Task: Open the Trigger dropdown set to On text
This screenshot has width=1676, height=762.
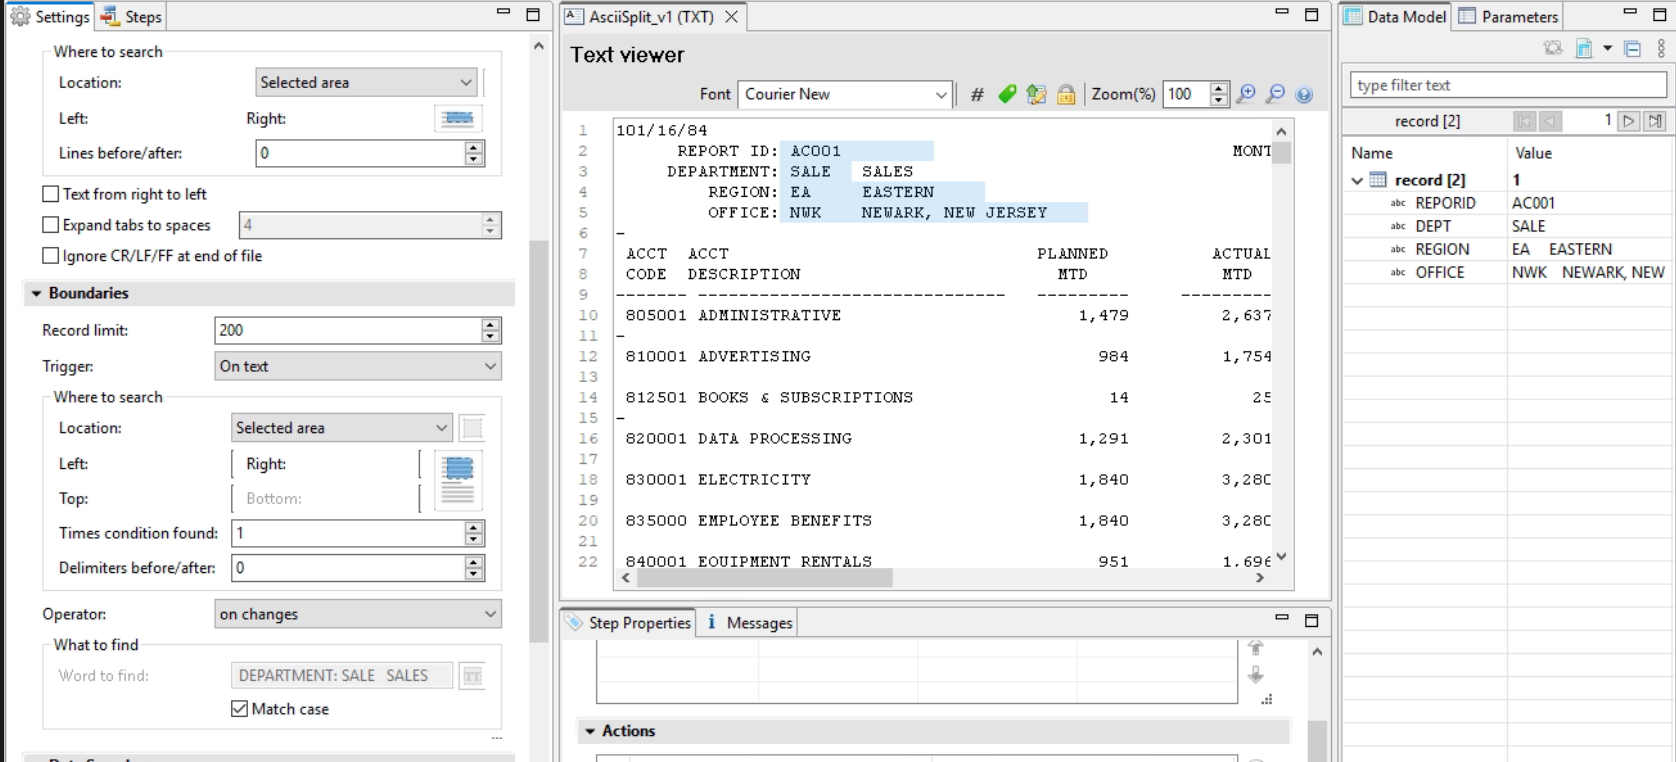Action: tap(358, 366)
